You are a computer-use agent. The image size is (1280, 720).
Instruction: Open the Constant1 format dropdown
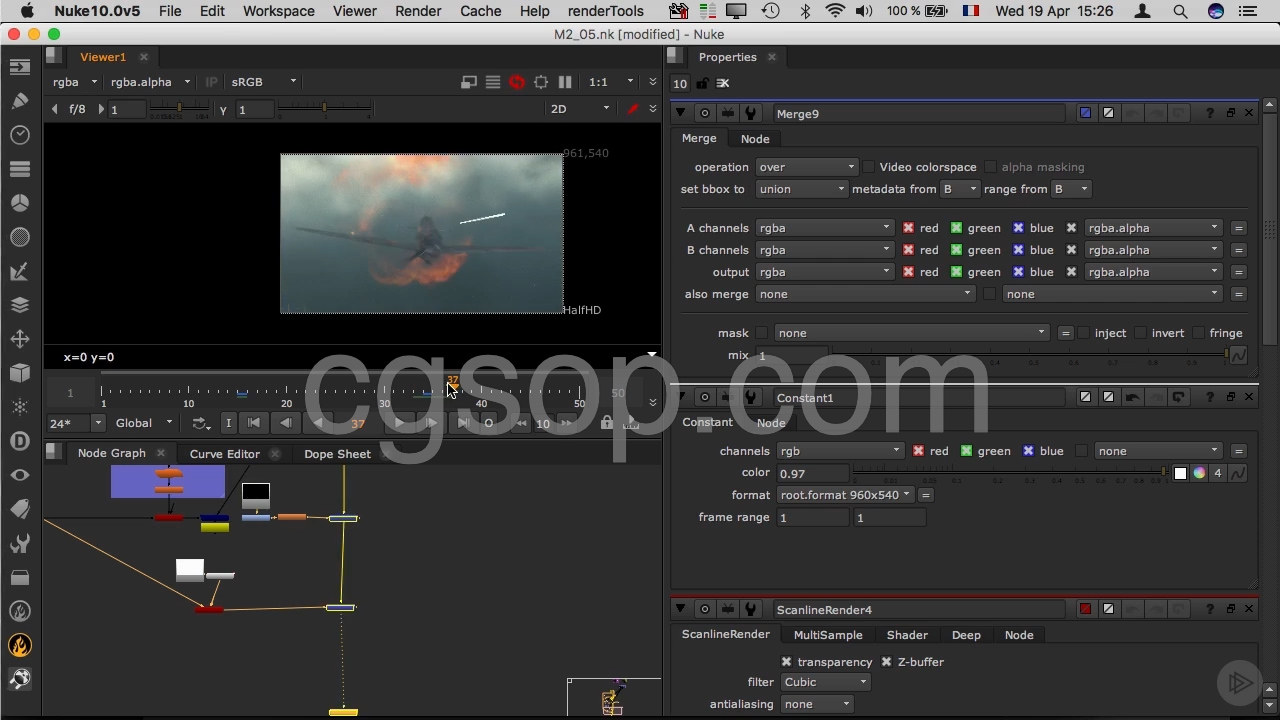click(x=845, y=495)
